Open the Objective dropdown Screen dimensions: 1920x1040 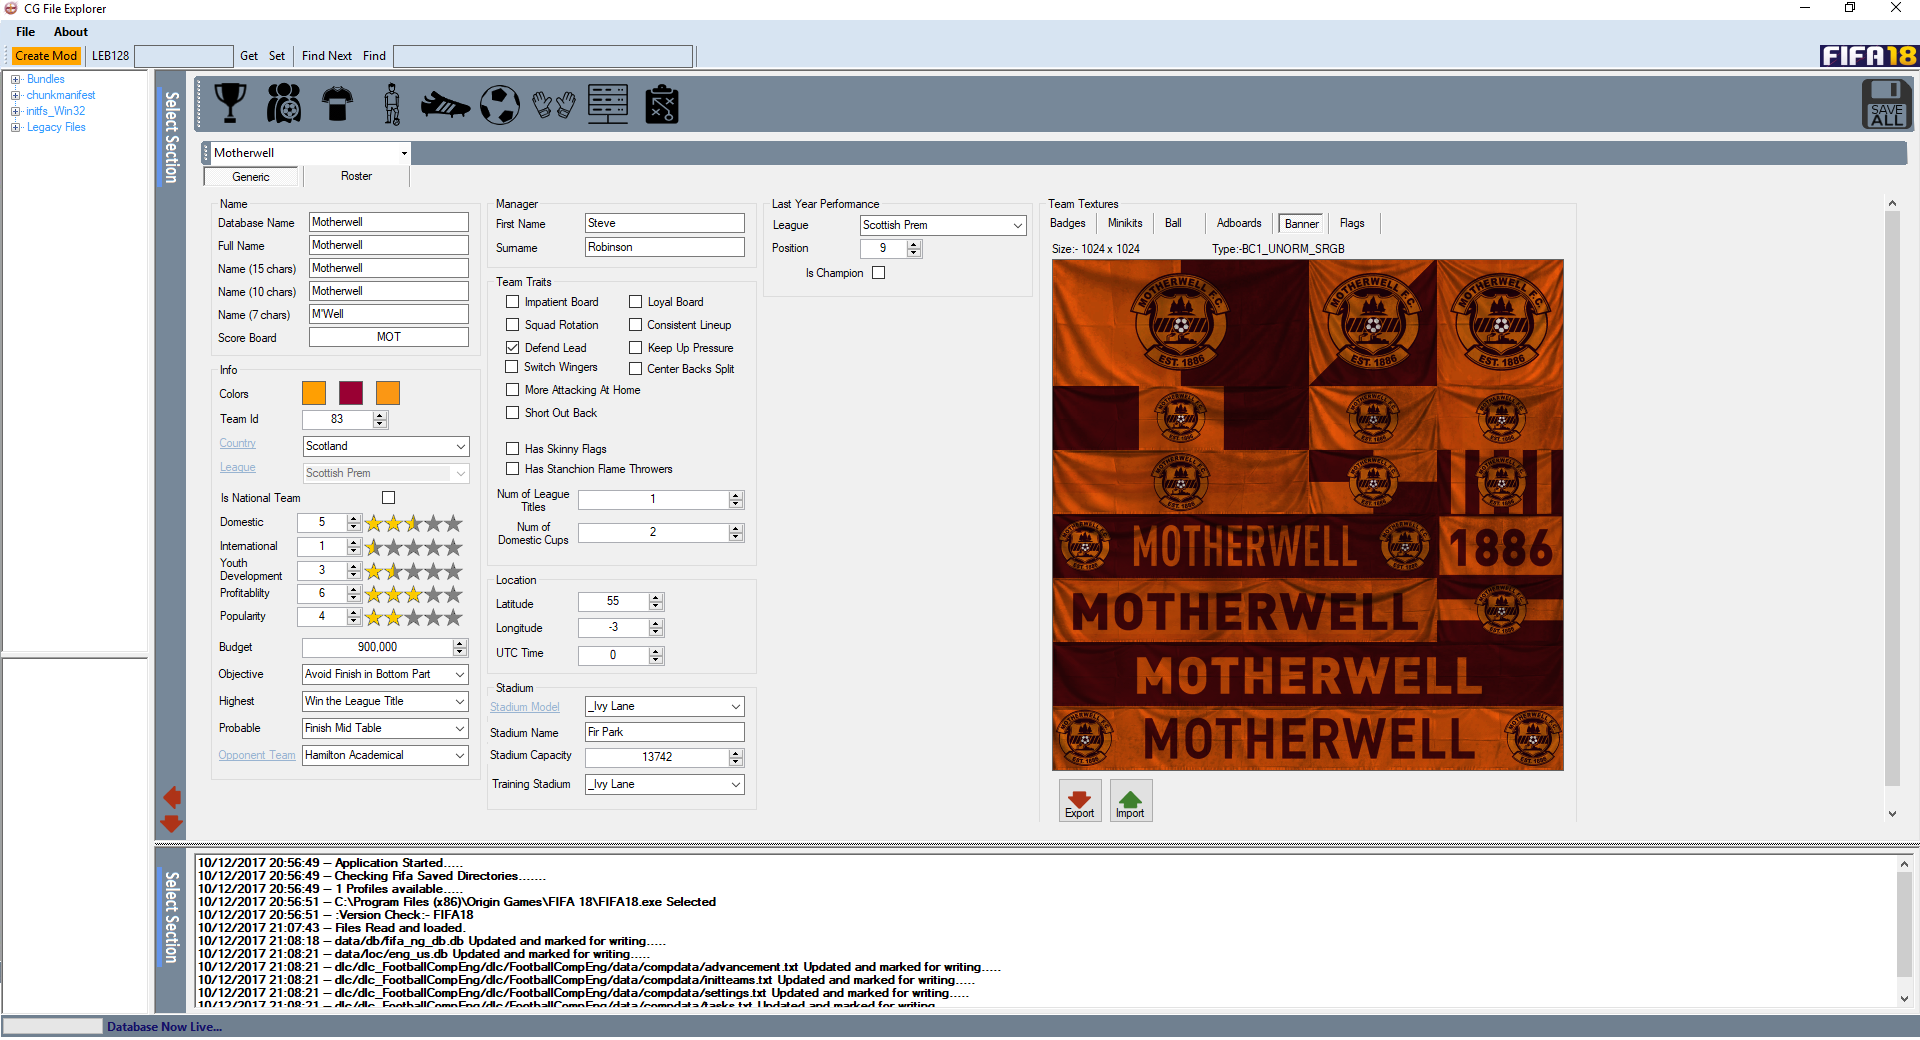[460, 674]
